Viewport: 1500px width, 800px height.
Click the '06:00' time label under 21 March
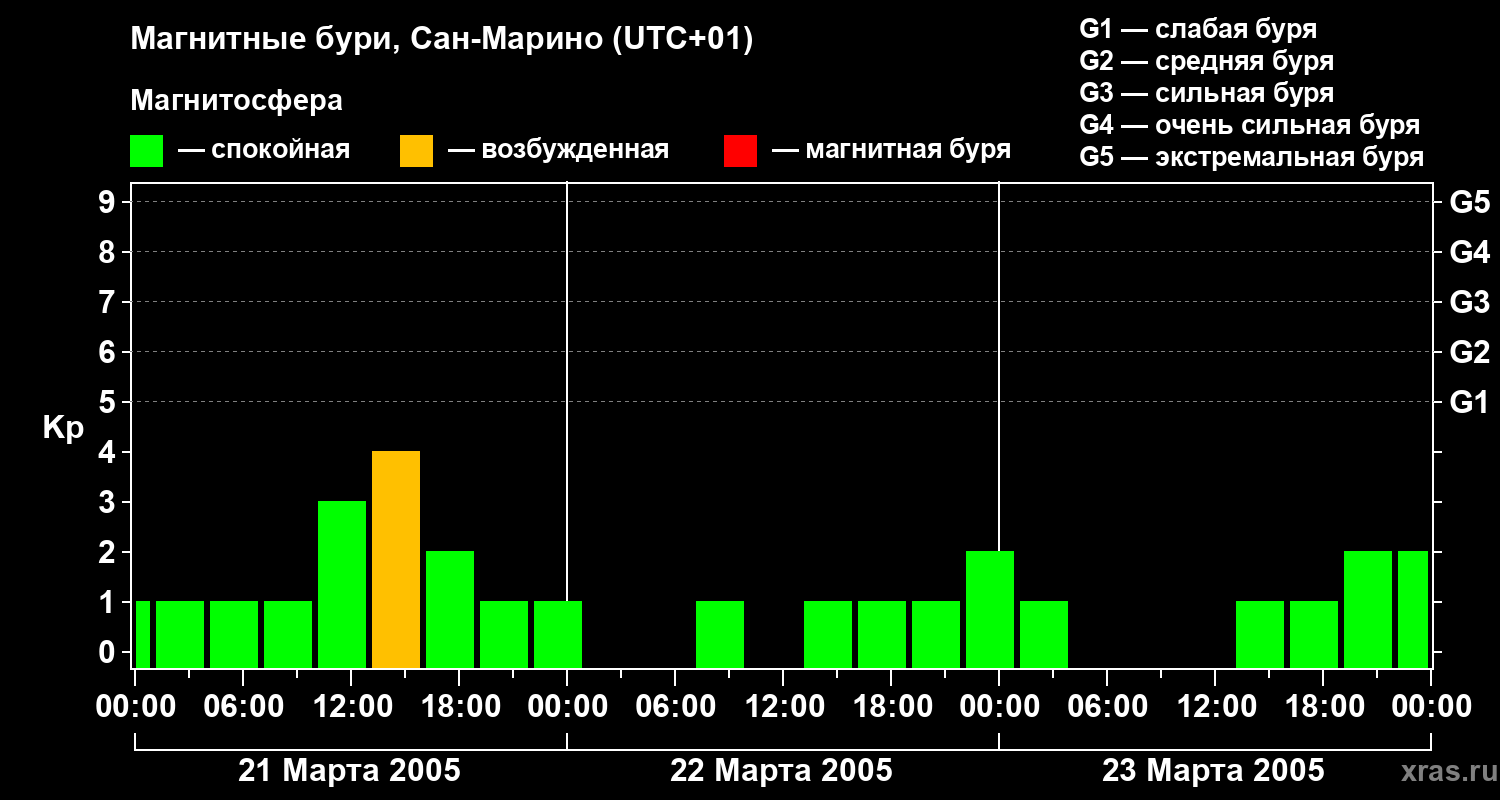[x=243, y=706]
